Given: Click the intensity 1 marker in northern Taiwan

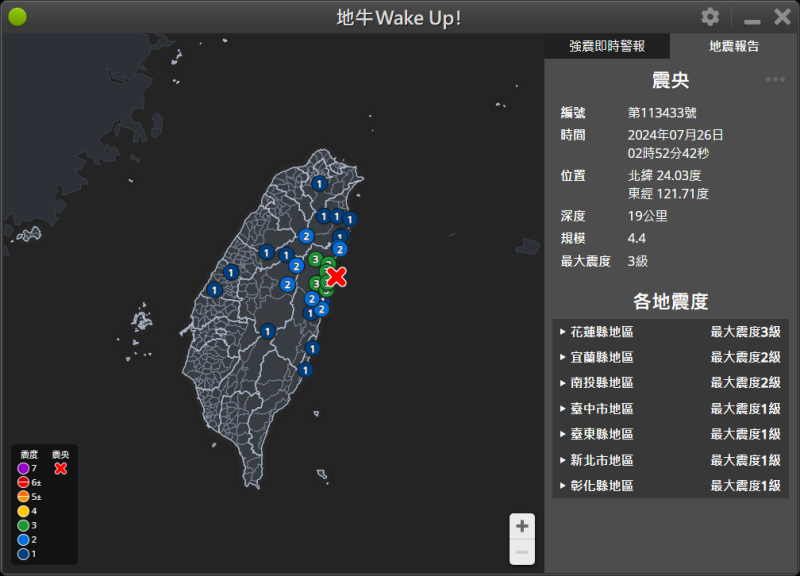Looking at the screenshot, I should tap(319, 183).
